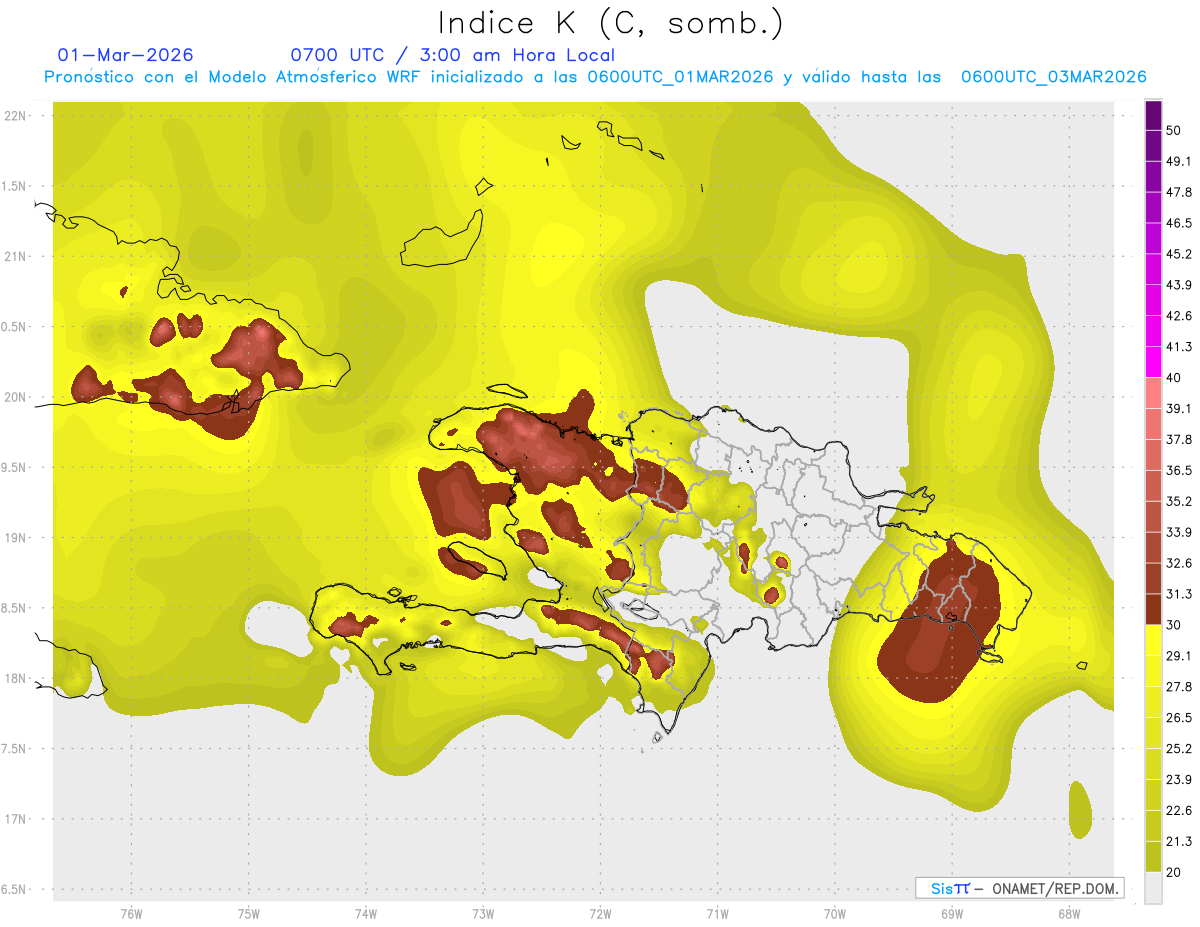Click the "47.8" legend value
Viewport: 1200px width, 927px height.
tap(1179, 192)
